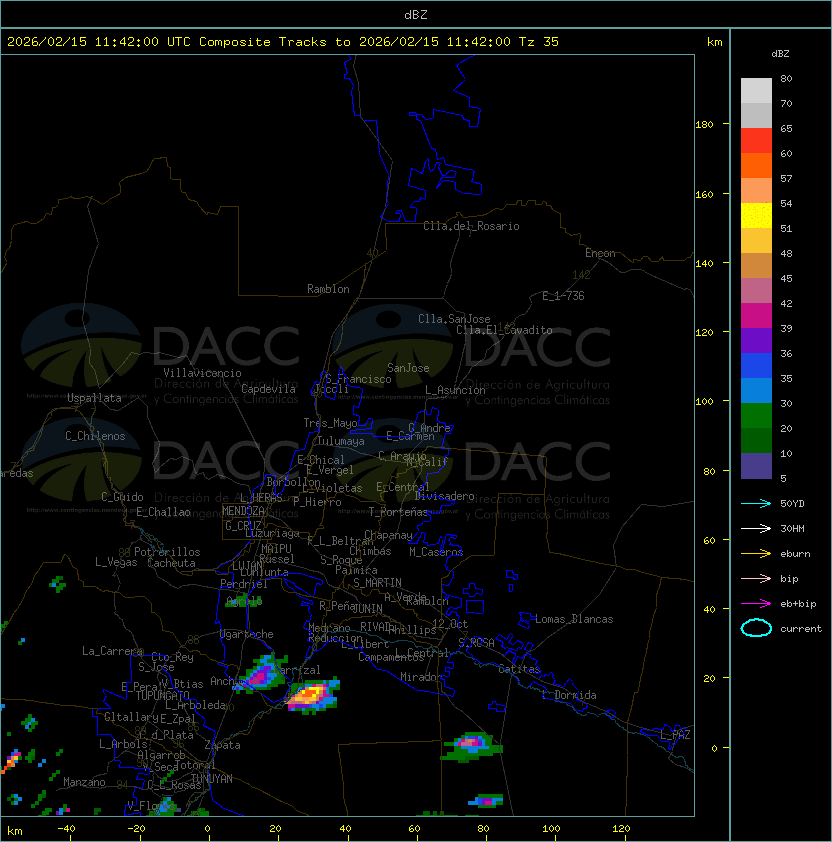
Task: Click the green radar echo over Agrelo
Action: (244, 600)
